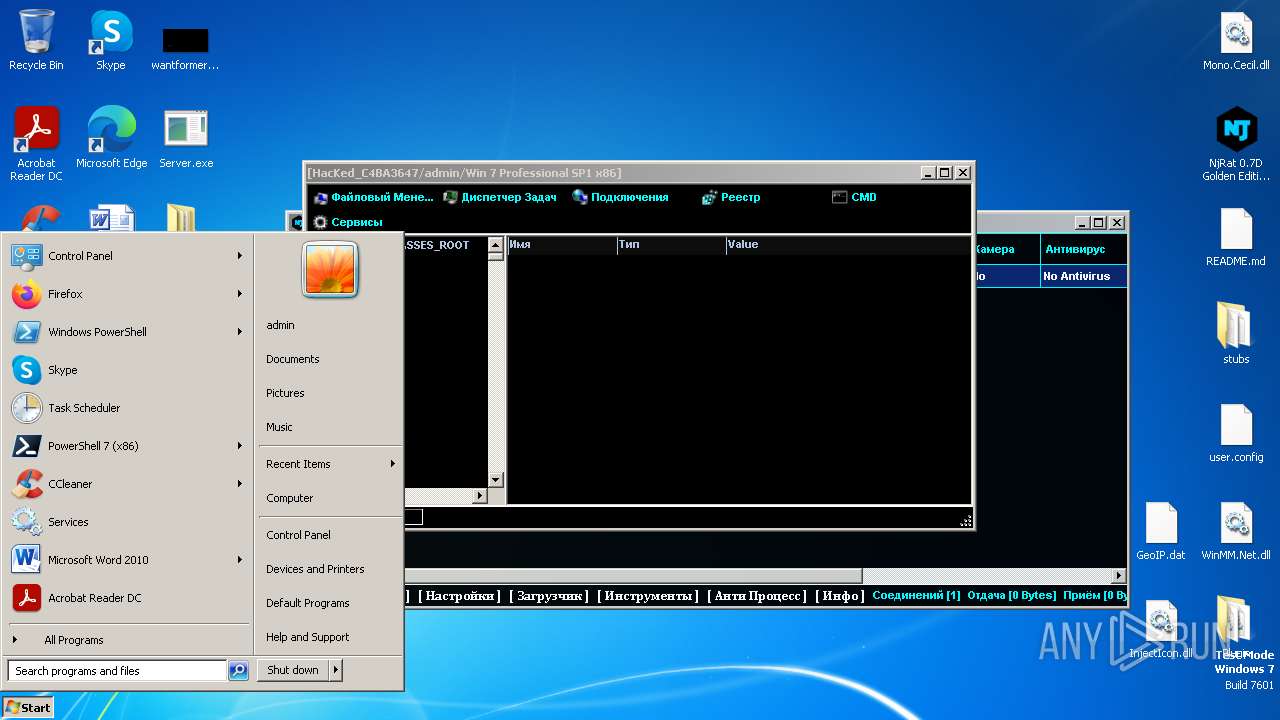Click the Диспетчер Задач monitor icon
This screenshot has width=1280, height=720.
pyautogui.click(x=451, y=197)
